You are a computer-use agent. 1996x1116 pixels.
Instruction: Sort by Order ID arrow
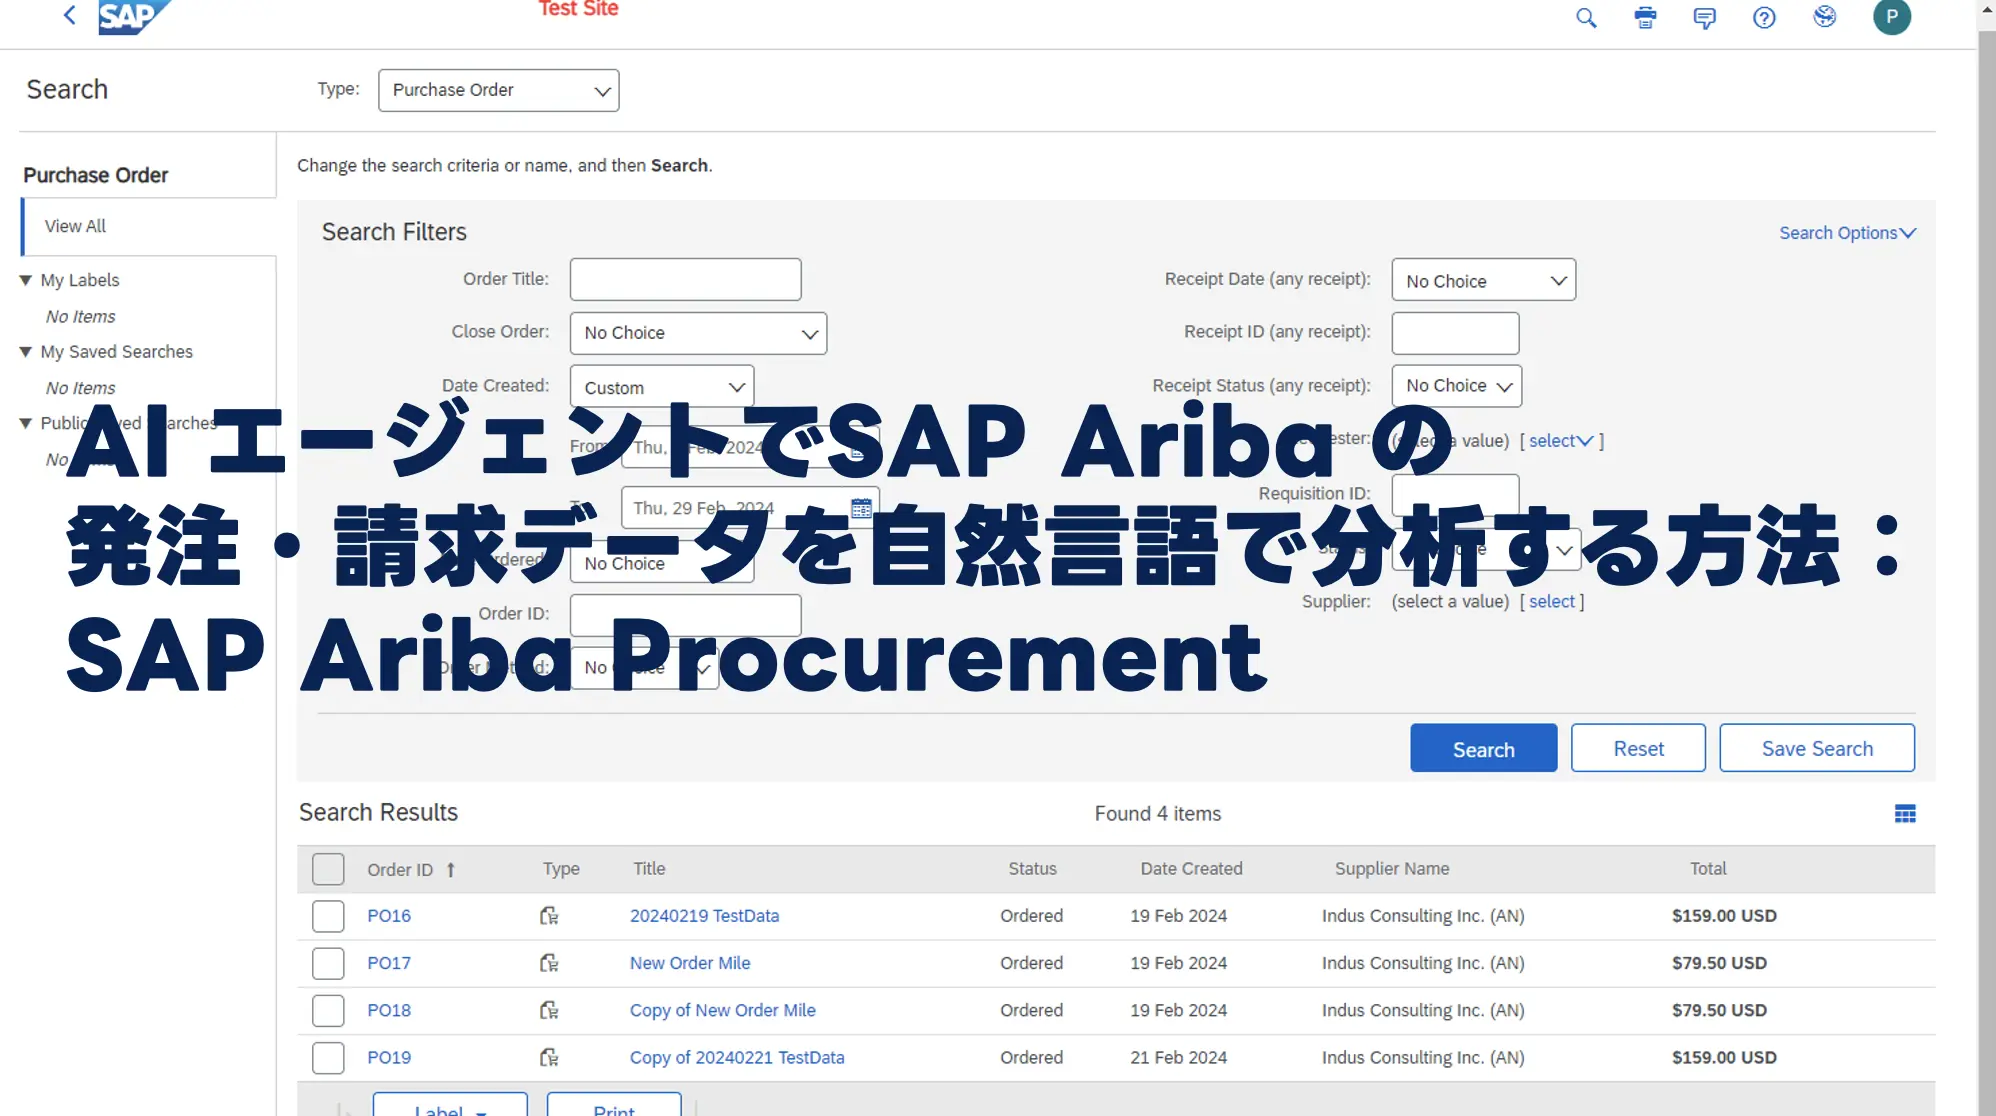[x=451, y=869]
